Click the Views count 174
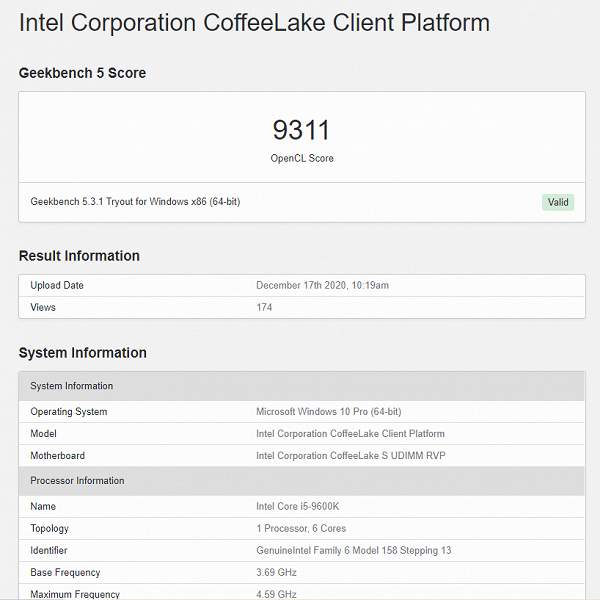The width and height of the screenshot is (600, 600). click(x=264, y=308)
